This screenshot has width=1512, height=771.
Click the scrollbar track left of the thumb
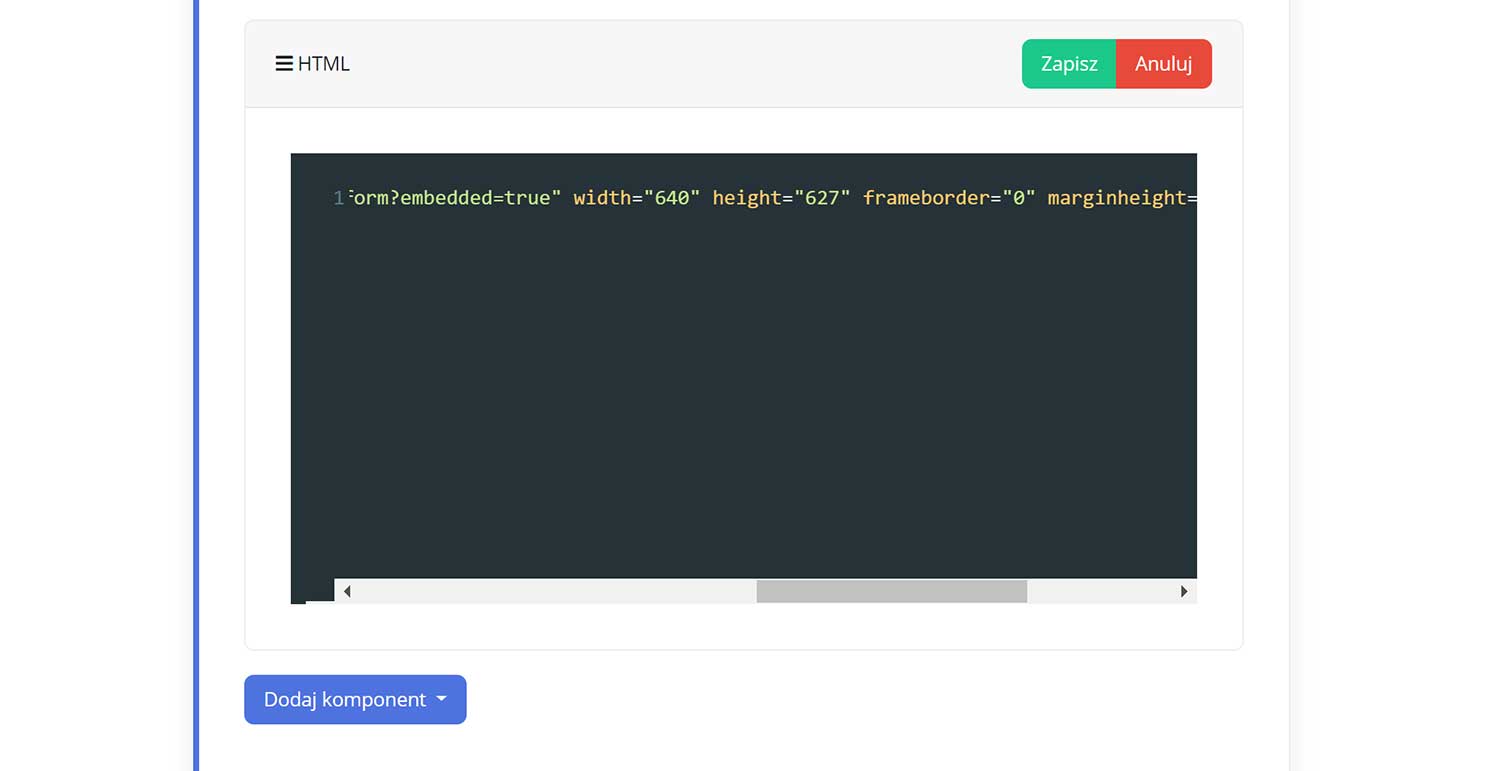click(550, 591)
